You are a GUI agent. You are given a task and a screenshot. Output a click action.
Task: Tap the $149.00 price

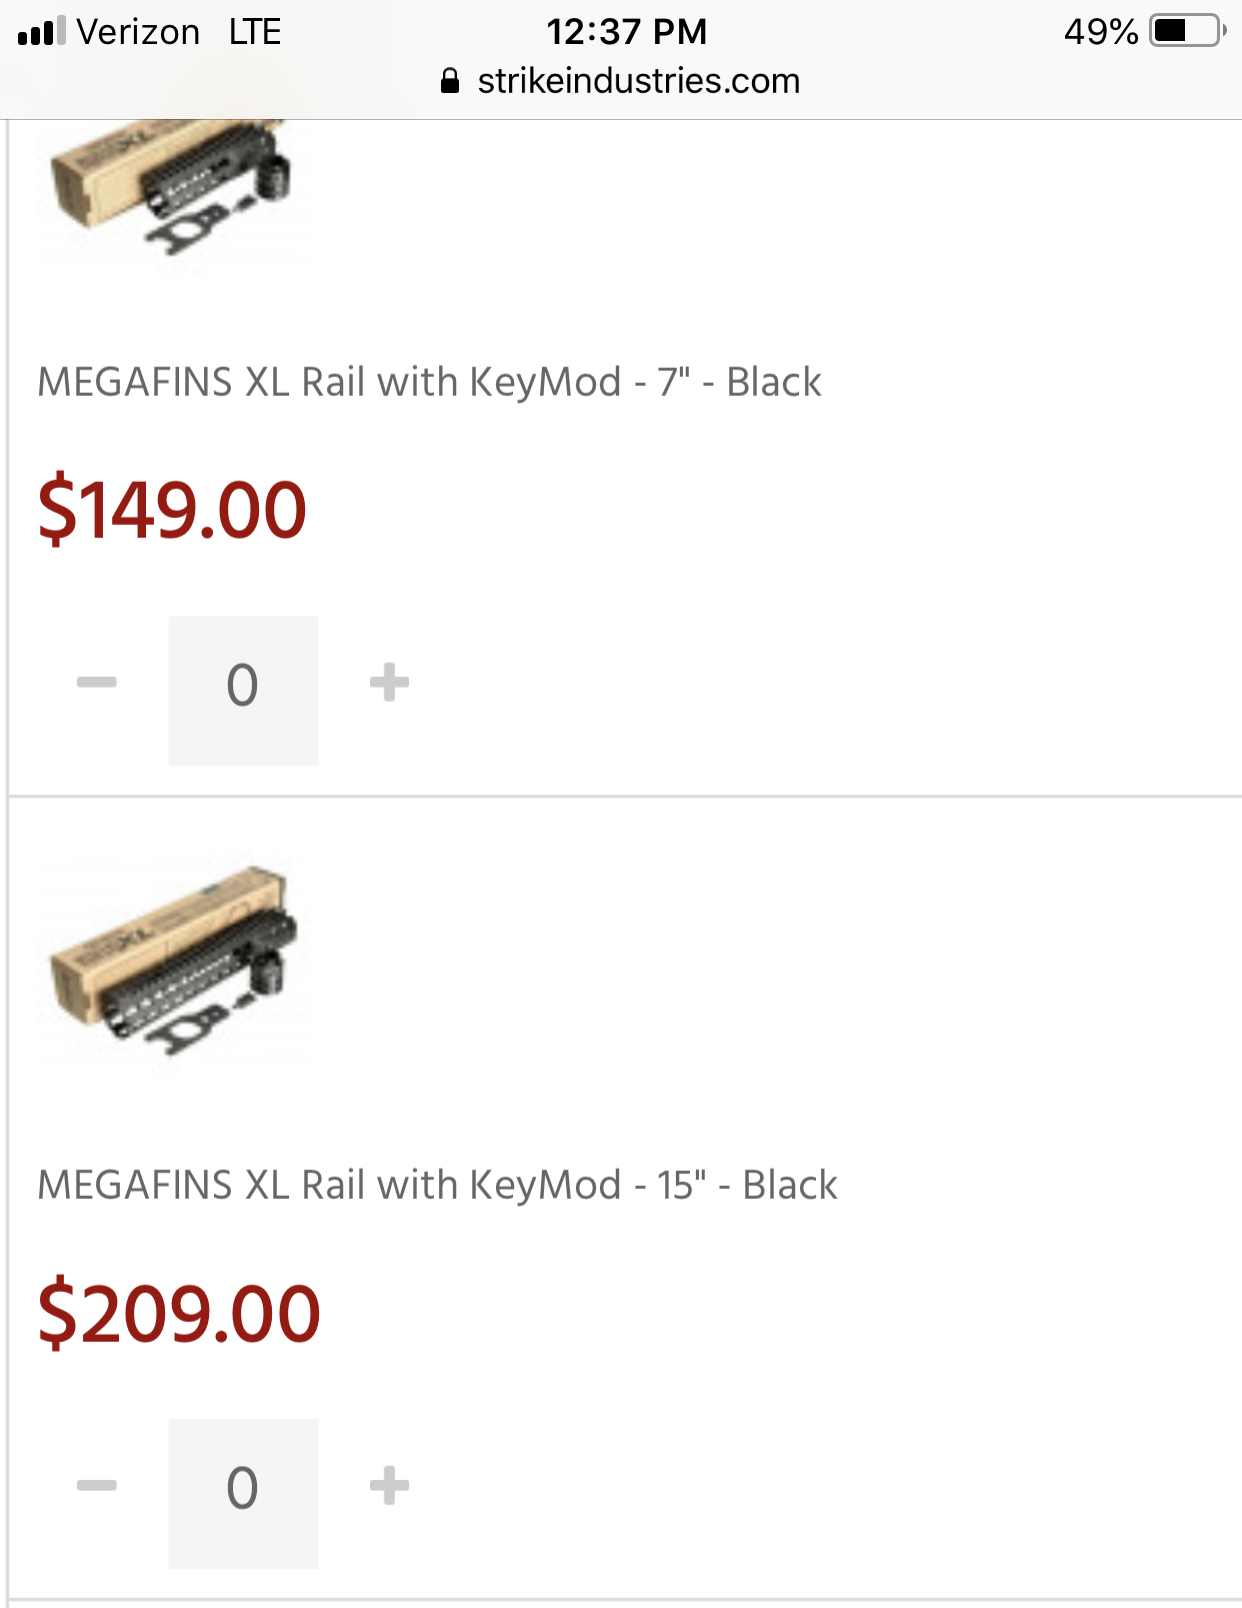click(172, 510)
